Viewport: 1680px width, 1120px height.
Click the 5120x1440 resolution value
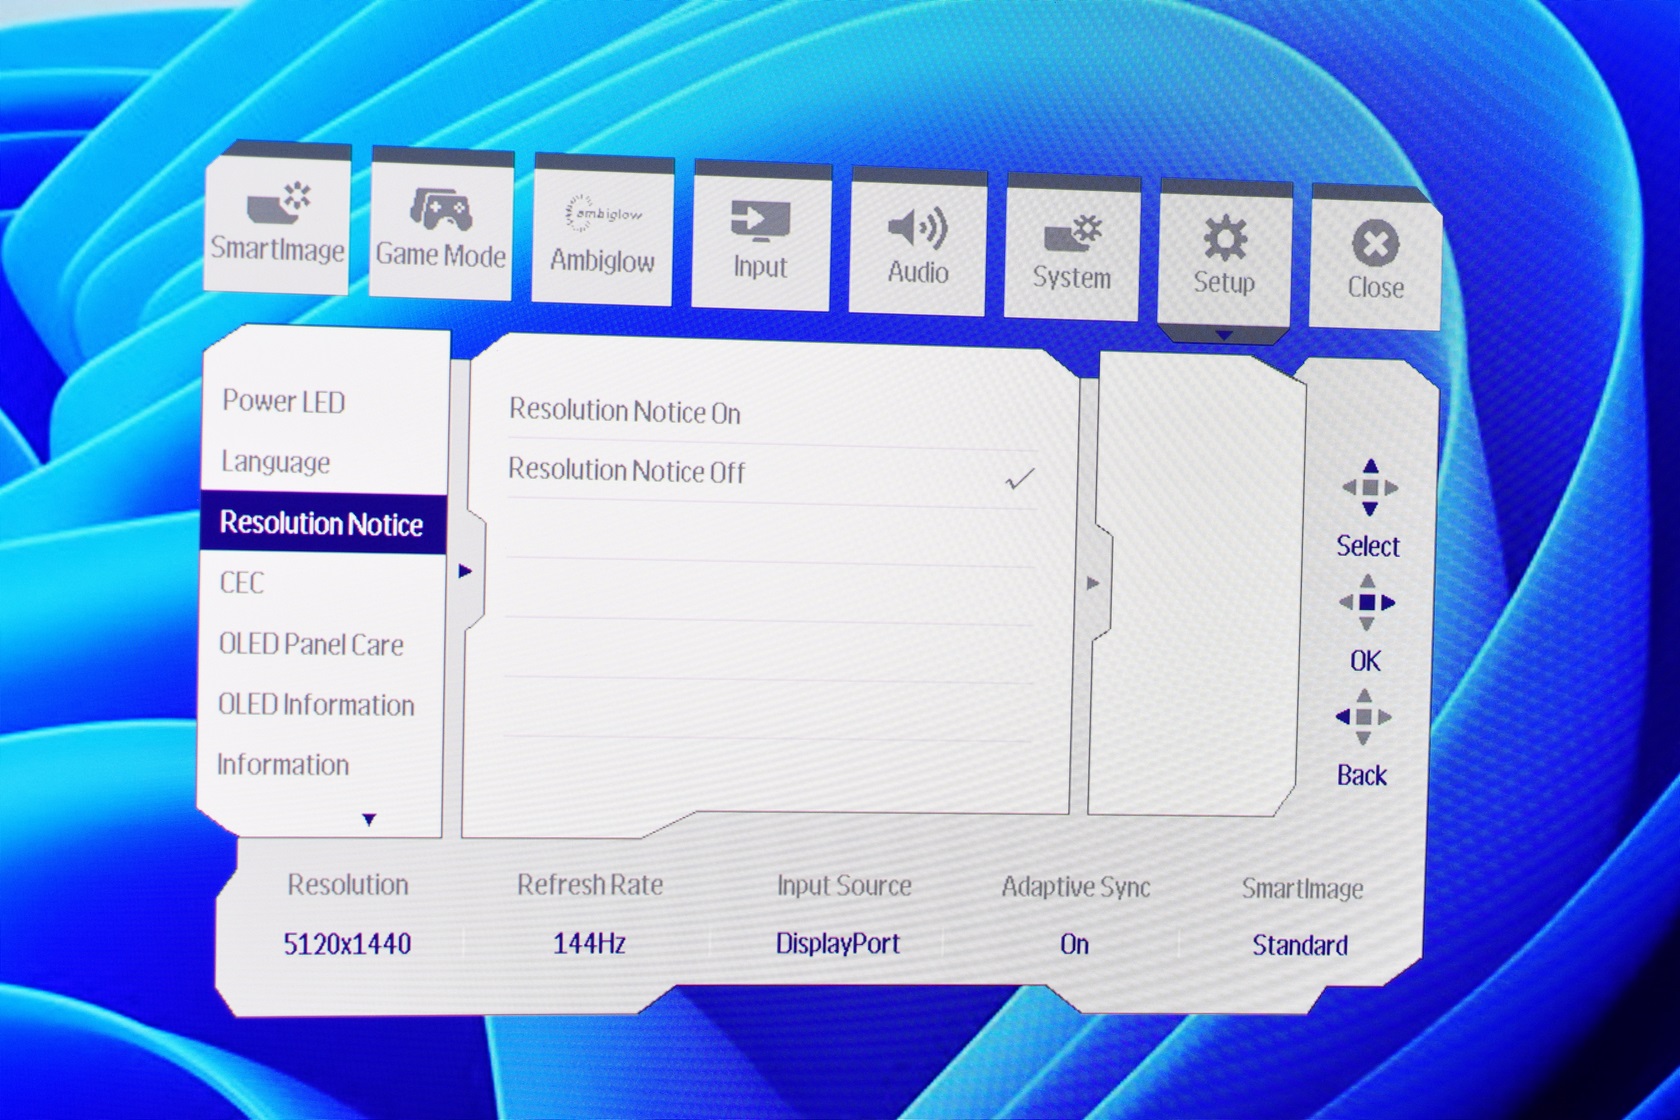point(347,944)
